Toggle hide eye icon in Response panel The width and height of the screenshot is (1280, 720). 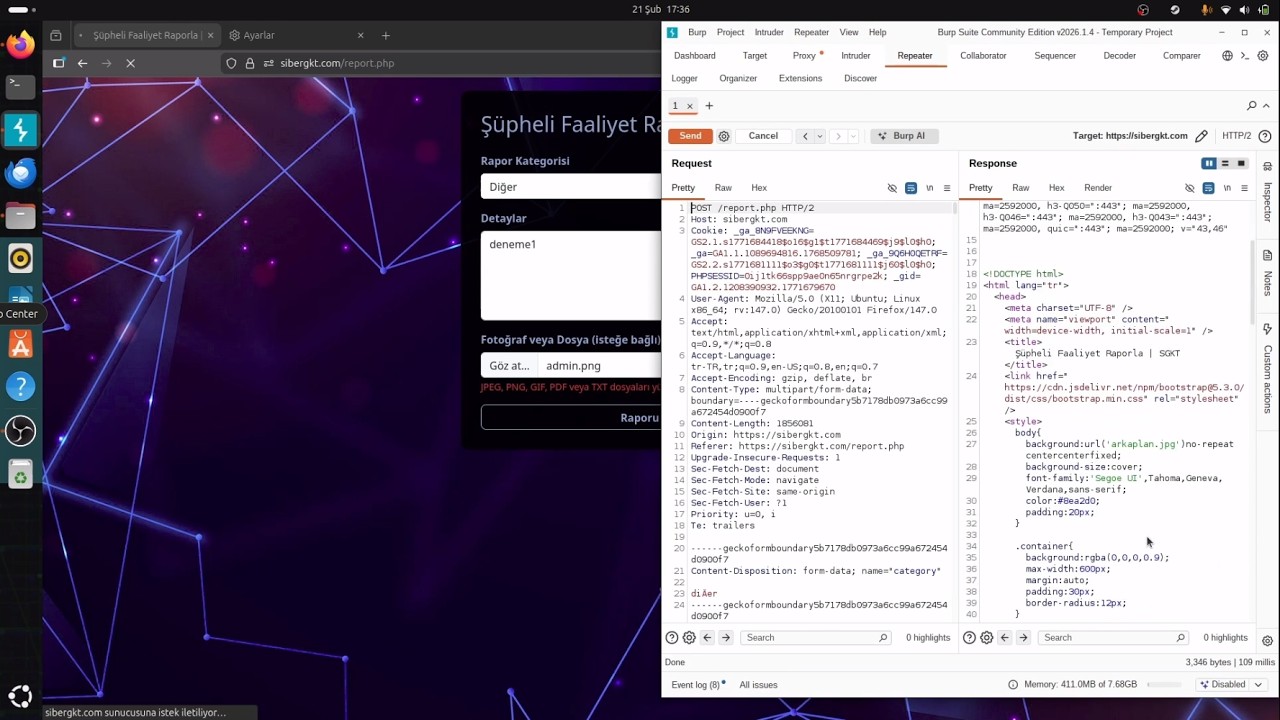[1189, 188]
